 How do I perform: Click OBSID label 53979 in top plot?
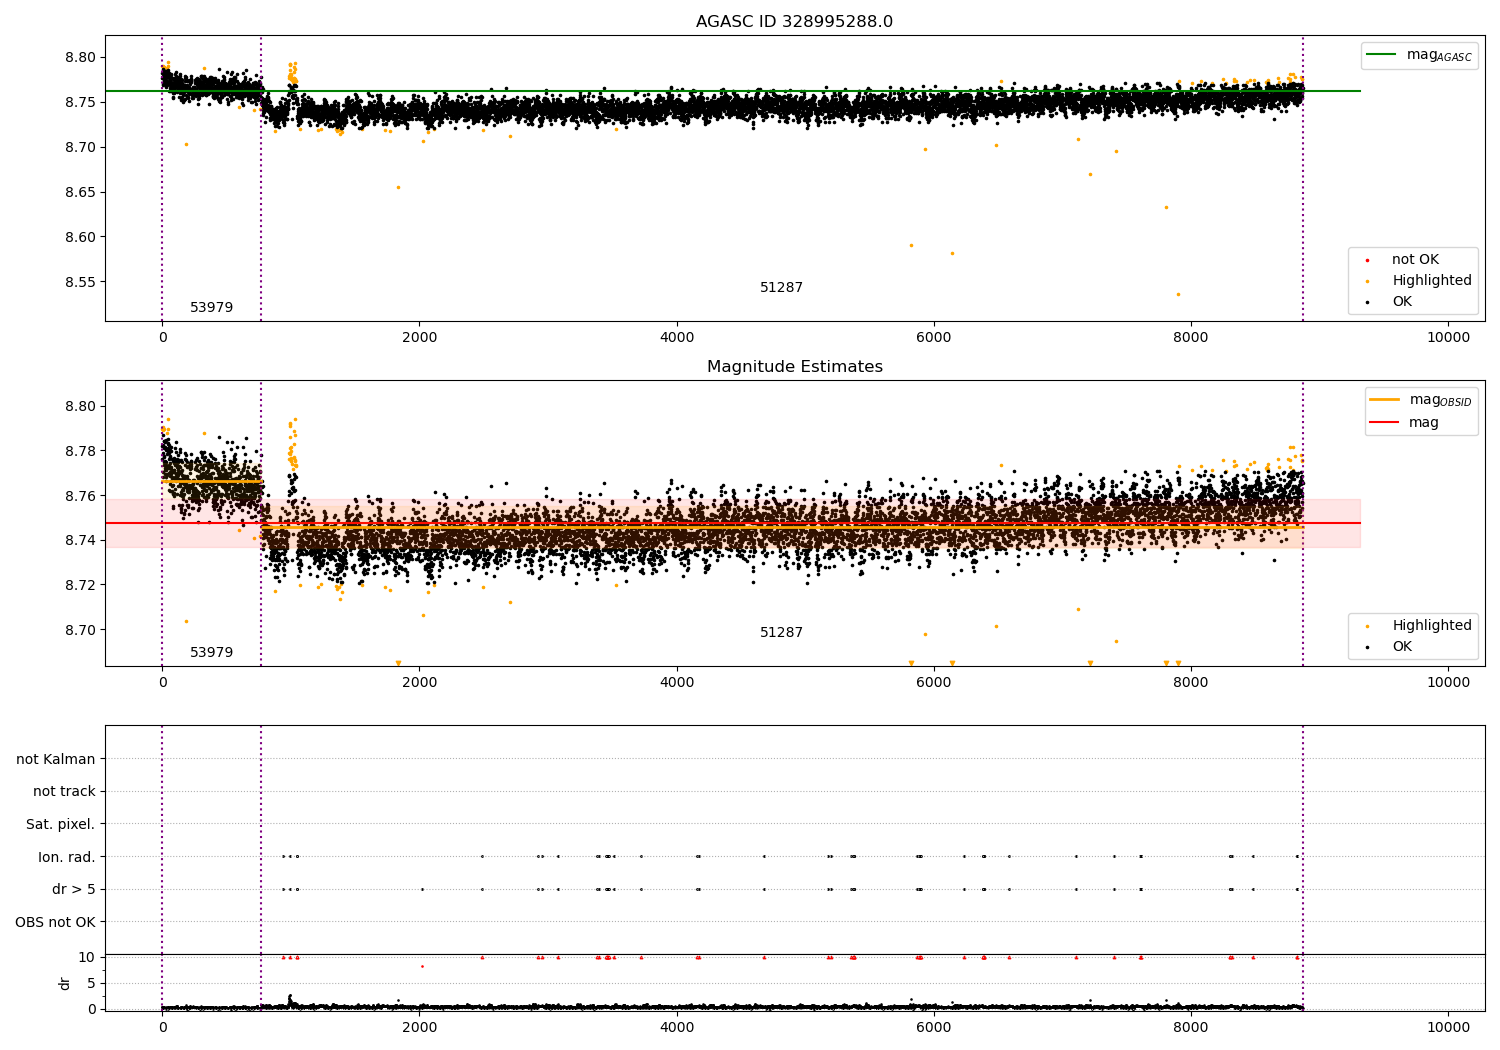click(x=212, y=308)
